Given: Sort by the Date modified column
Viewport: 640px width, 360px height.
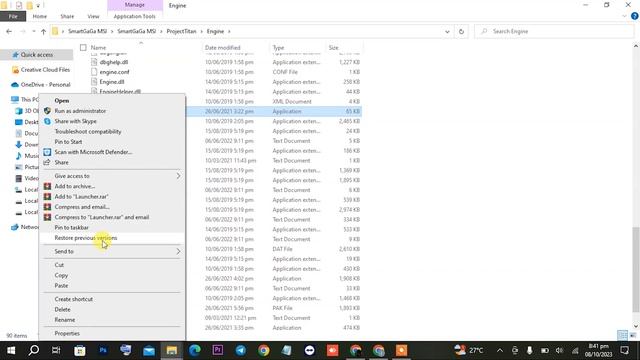Looking at the screenshot, I should tap(223, 48).
